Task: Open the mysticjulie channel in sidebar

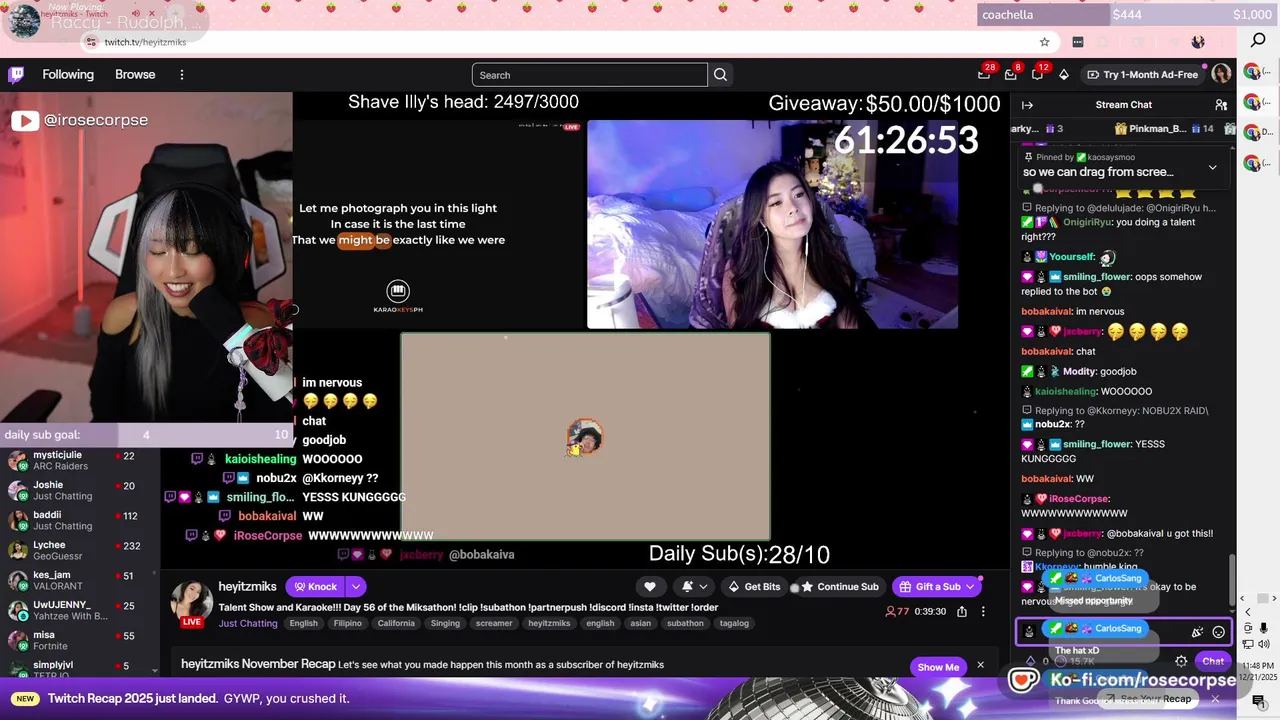Action: [x=80, y=461]
